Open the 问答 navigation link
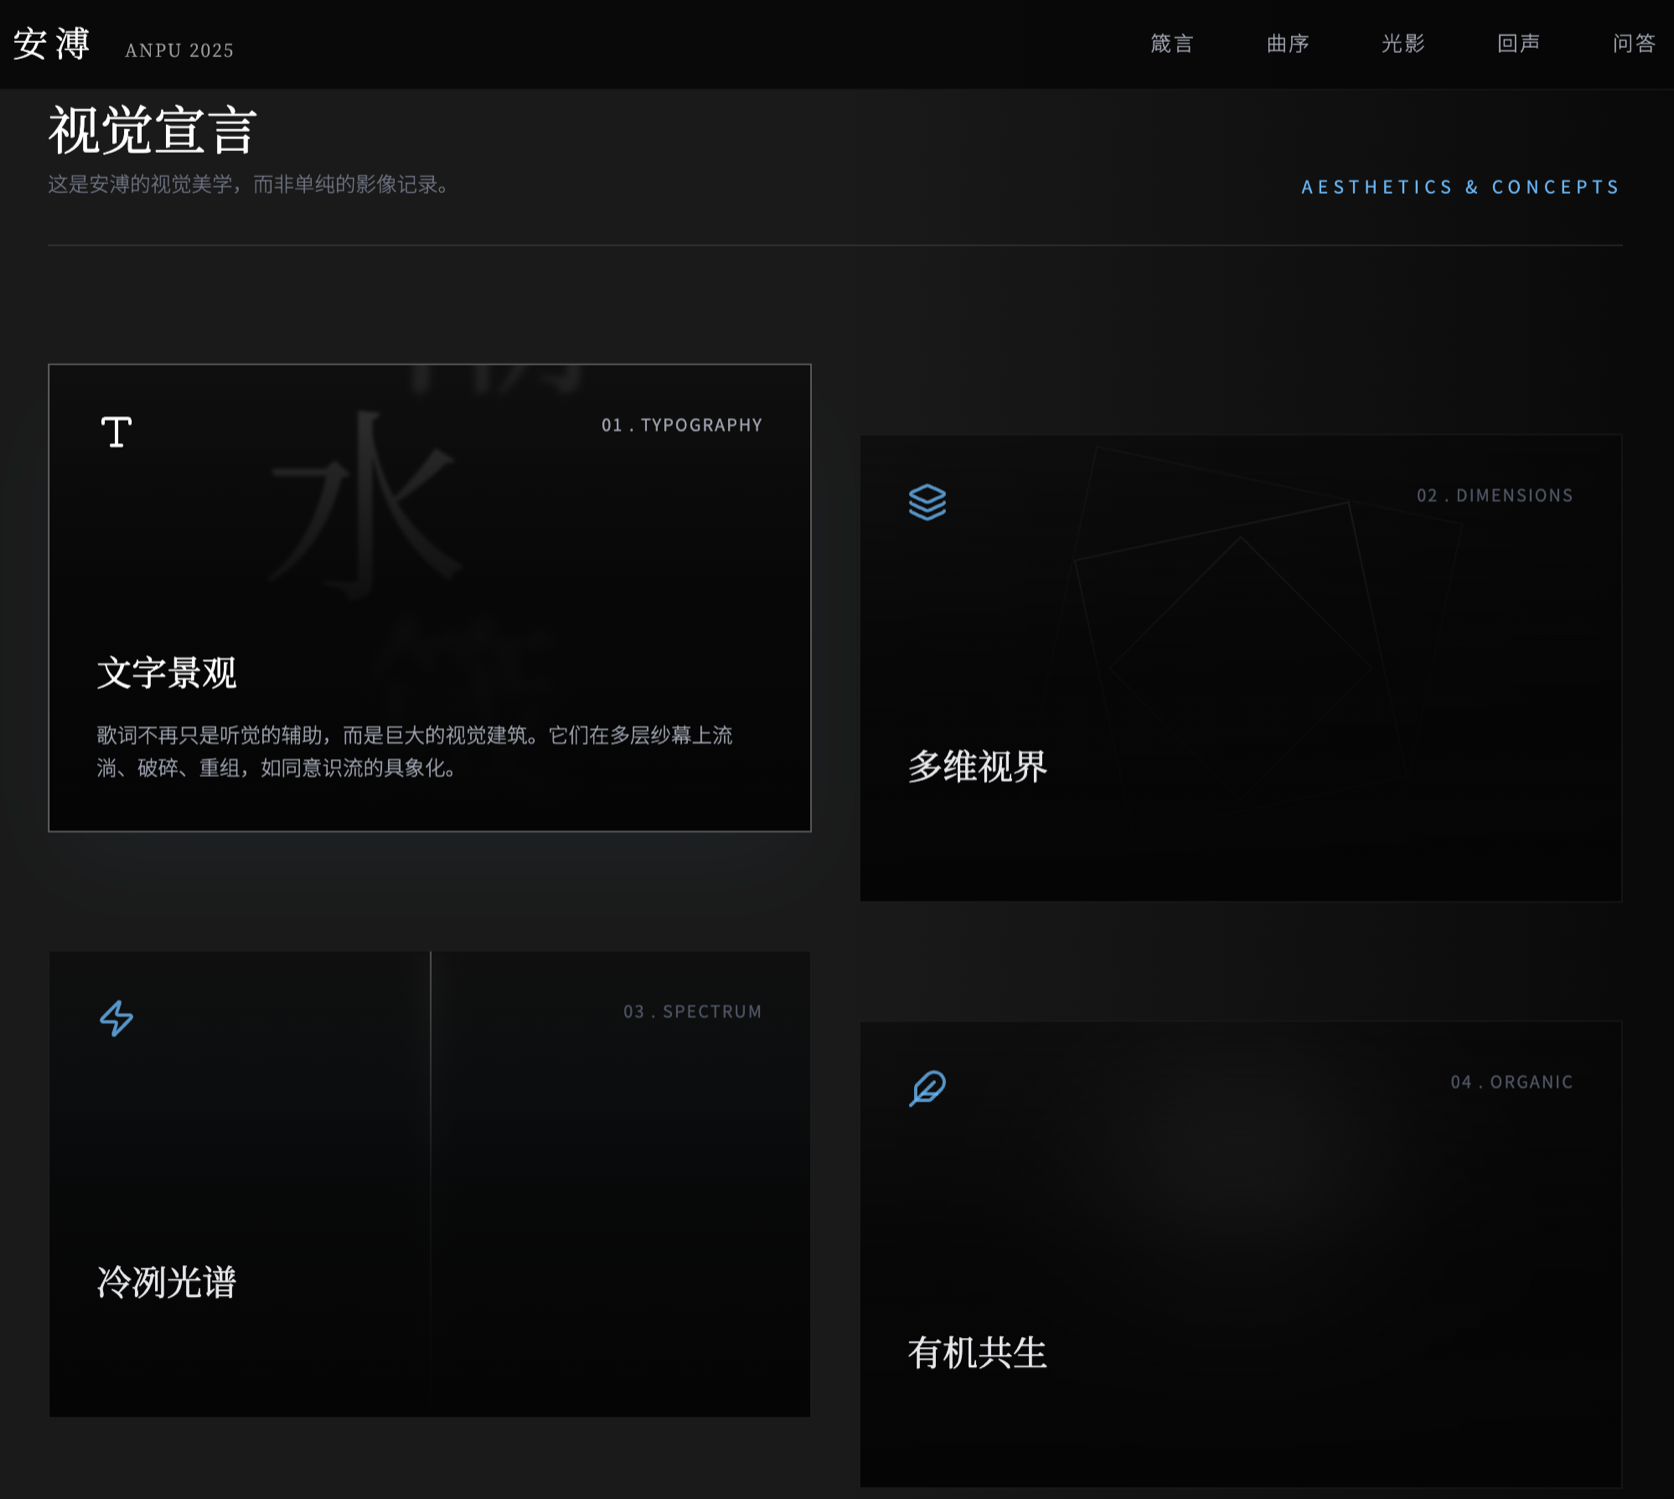Image resolution: width=1674 pixels, height=1499 pixels. click(1633, 44)
